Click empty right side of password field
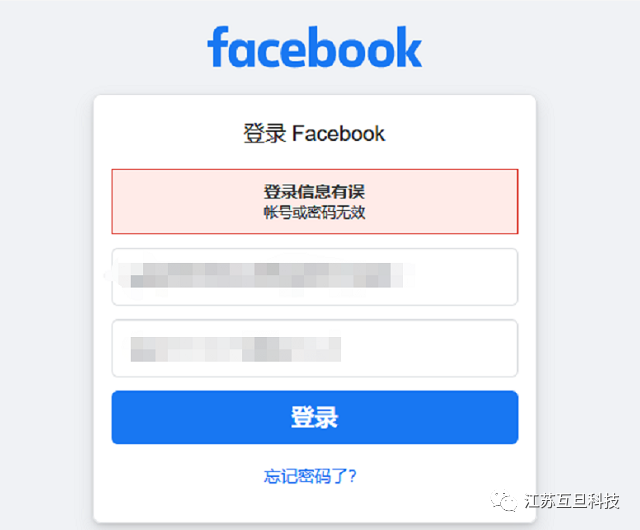The height and width of the screenshot is (530, 640). tap(429, 348)
